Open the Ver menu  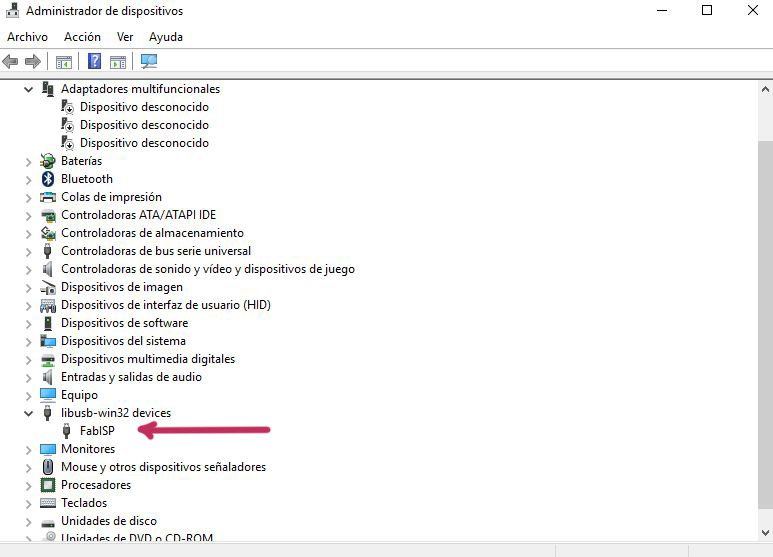(x=125, y=37)
